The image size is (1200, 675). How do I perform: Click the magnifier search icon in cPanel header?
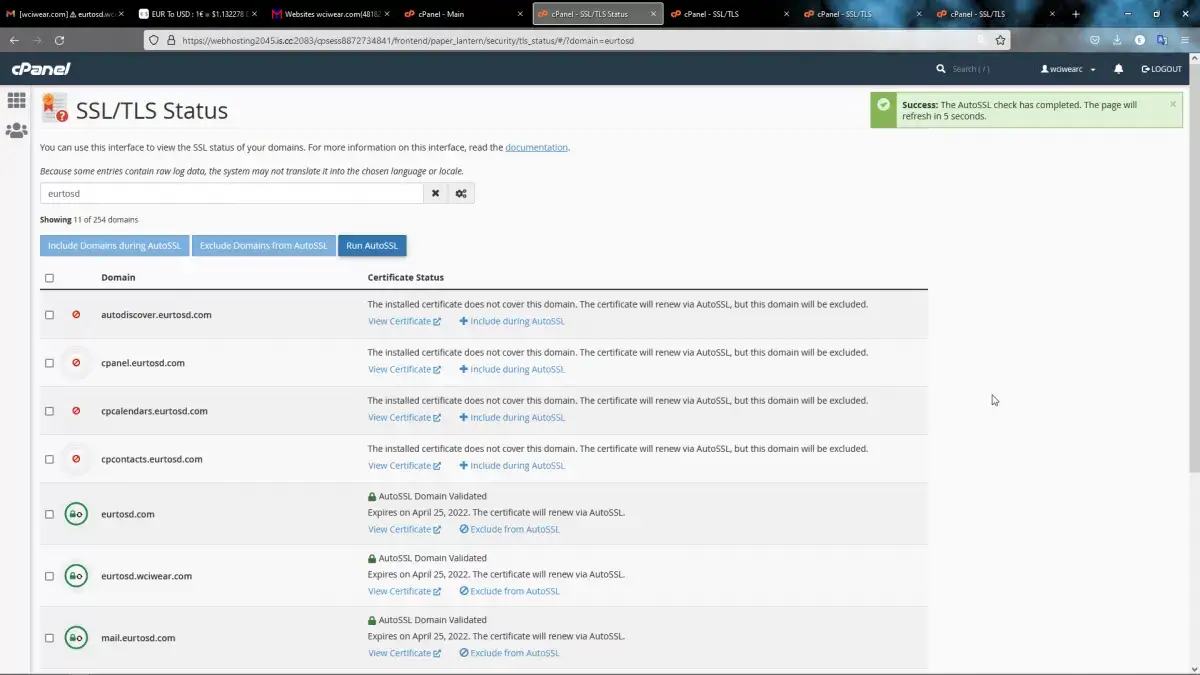coord(941,69)
